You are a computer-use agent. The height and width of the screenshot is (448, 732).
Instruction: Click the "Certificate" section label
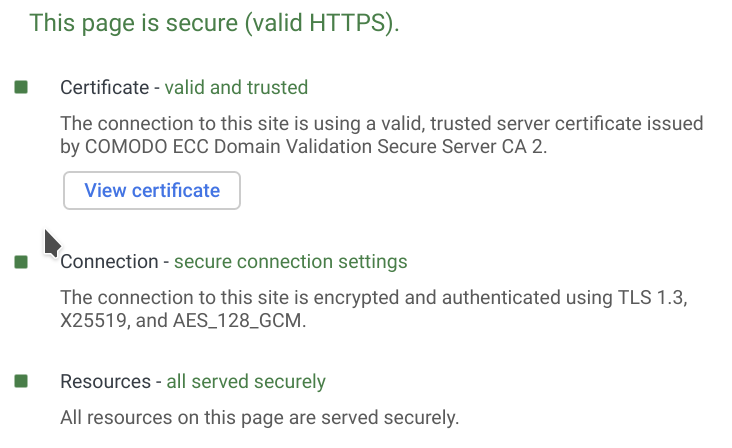tap(104, 87)
